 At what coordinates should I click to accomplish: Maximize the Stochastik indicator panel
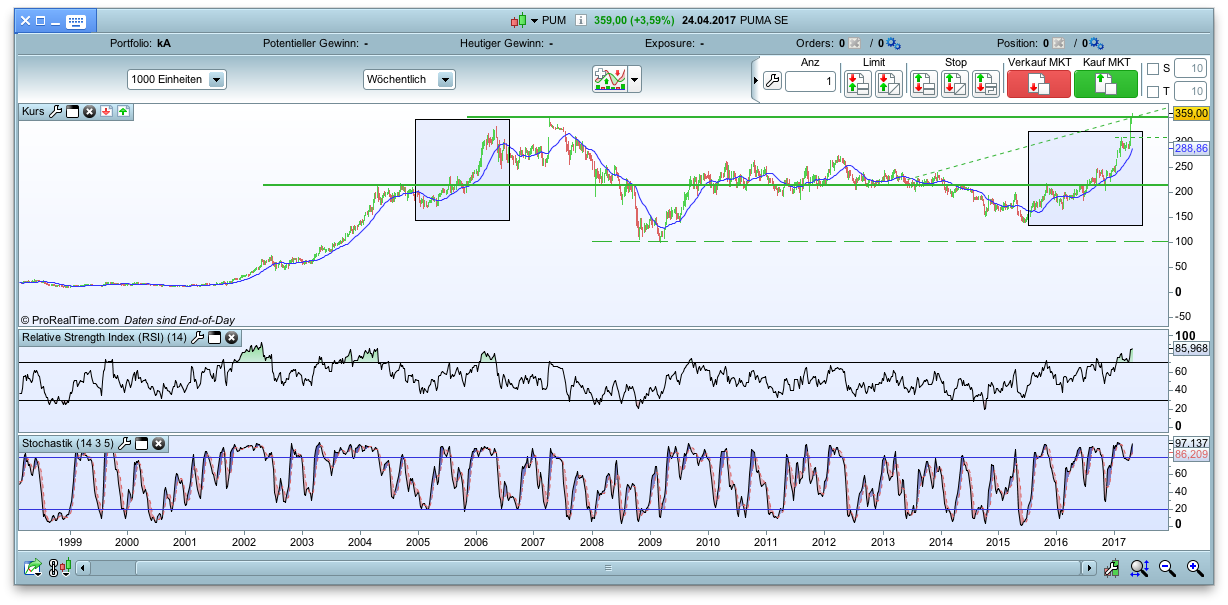tap(142, 443)
